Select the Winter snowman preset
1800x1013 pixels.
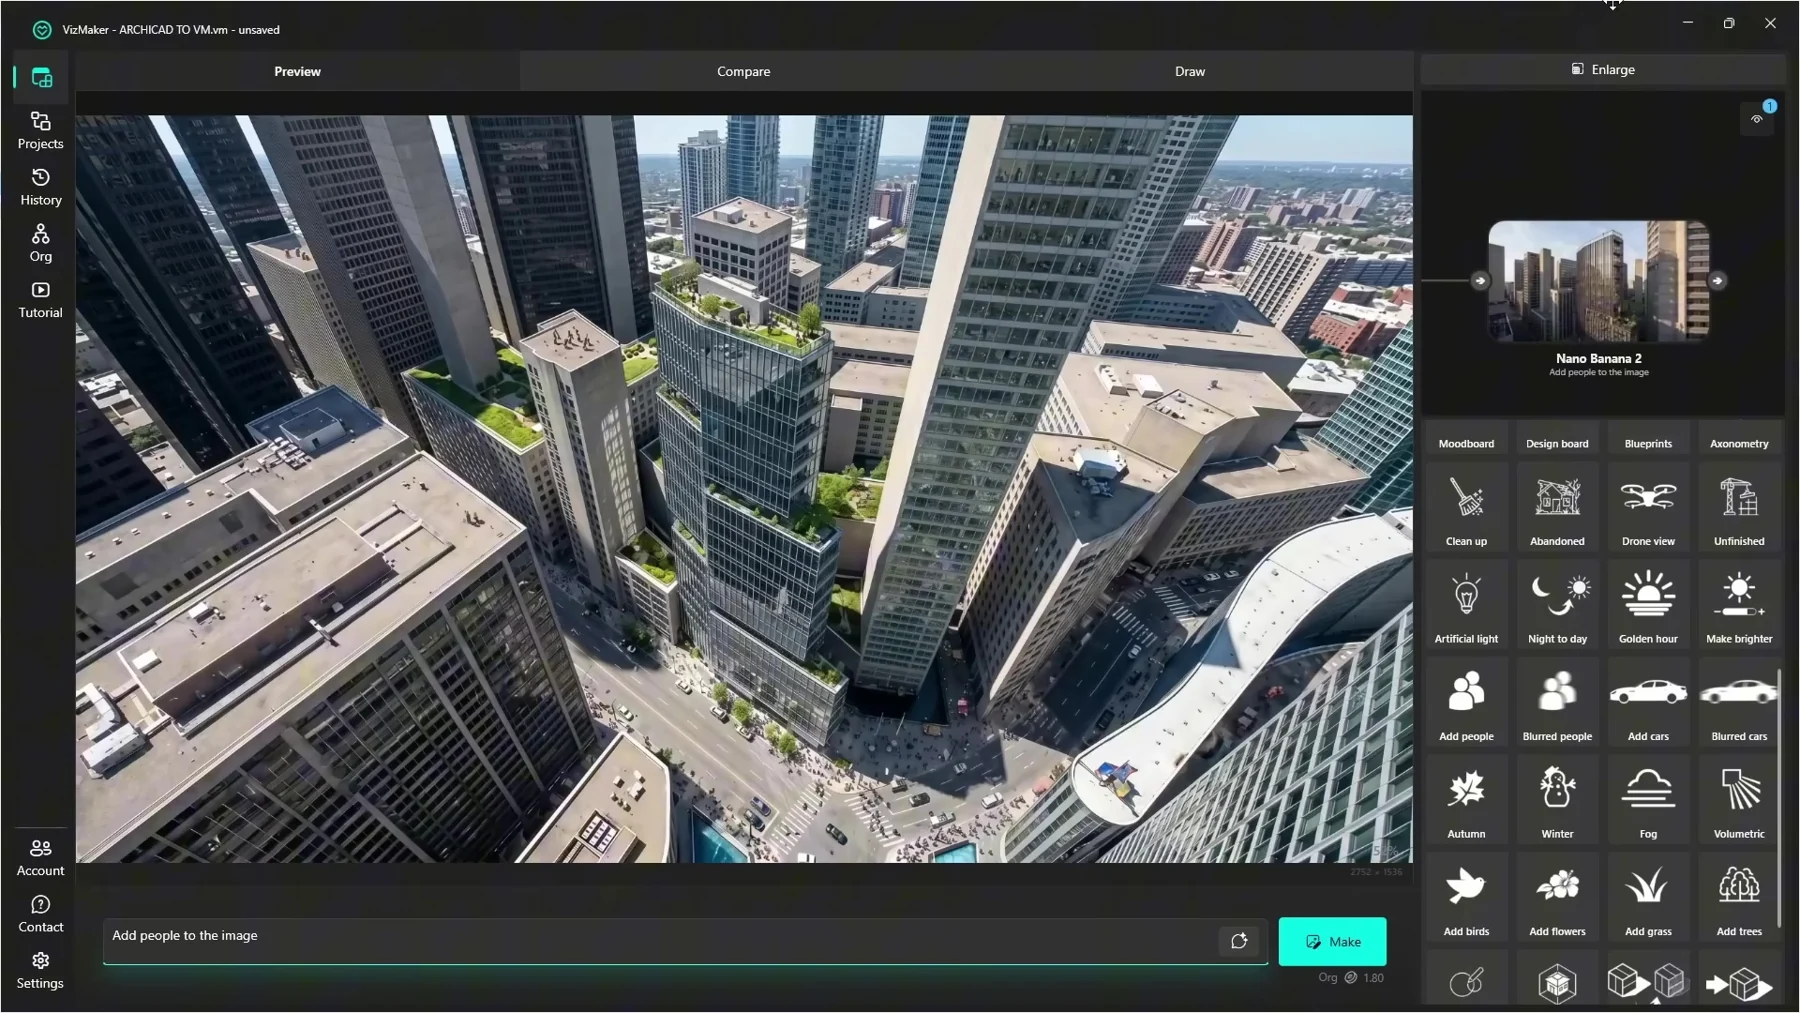point(1557,800)
